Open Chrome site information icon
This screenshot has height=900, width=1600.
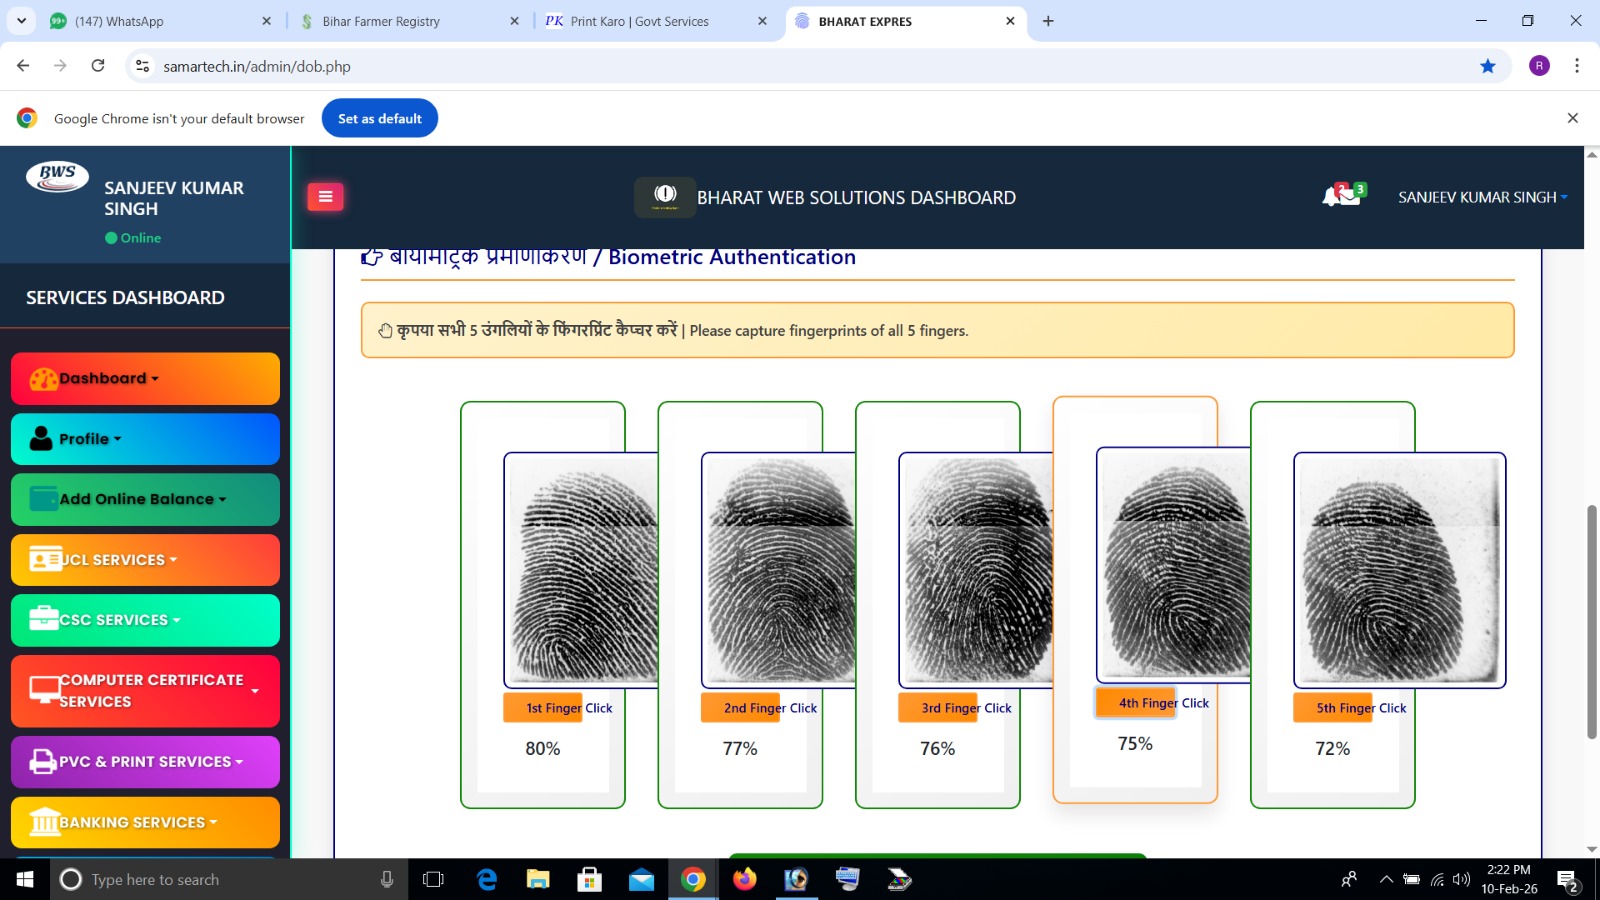click(x=143, y=66)
